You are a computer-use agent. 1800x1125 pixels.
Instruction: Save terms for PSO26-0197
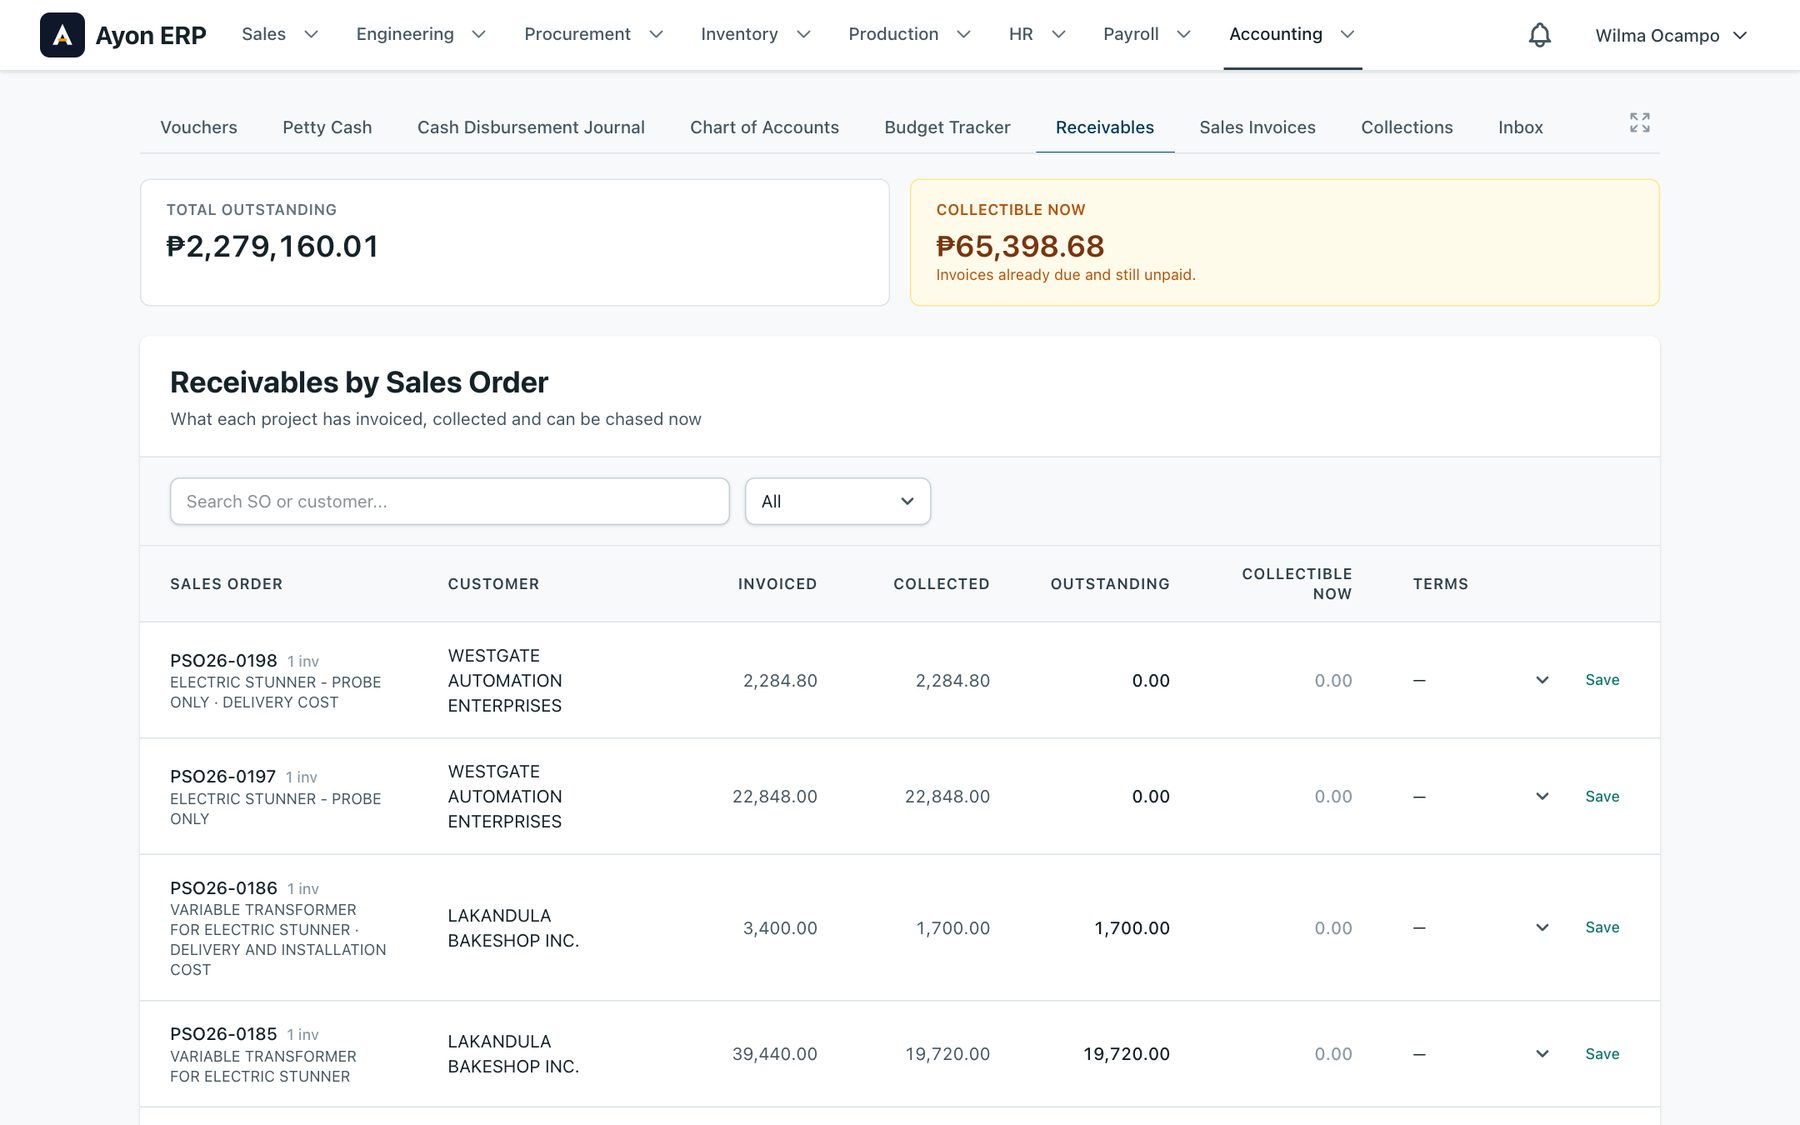point(1602,796)
